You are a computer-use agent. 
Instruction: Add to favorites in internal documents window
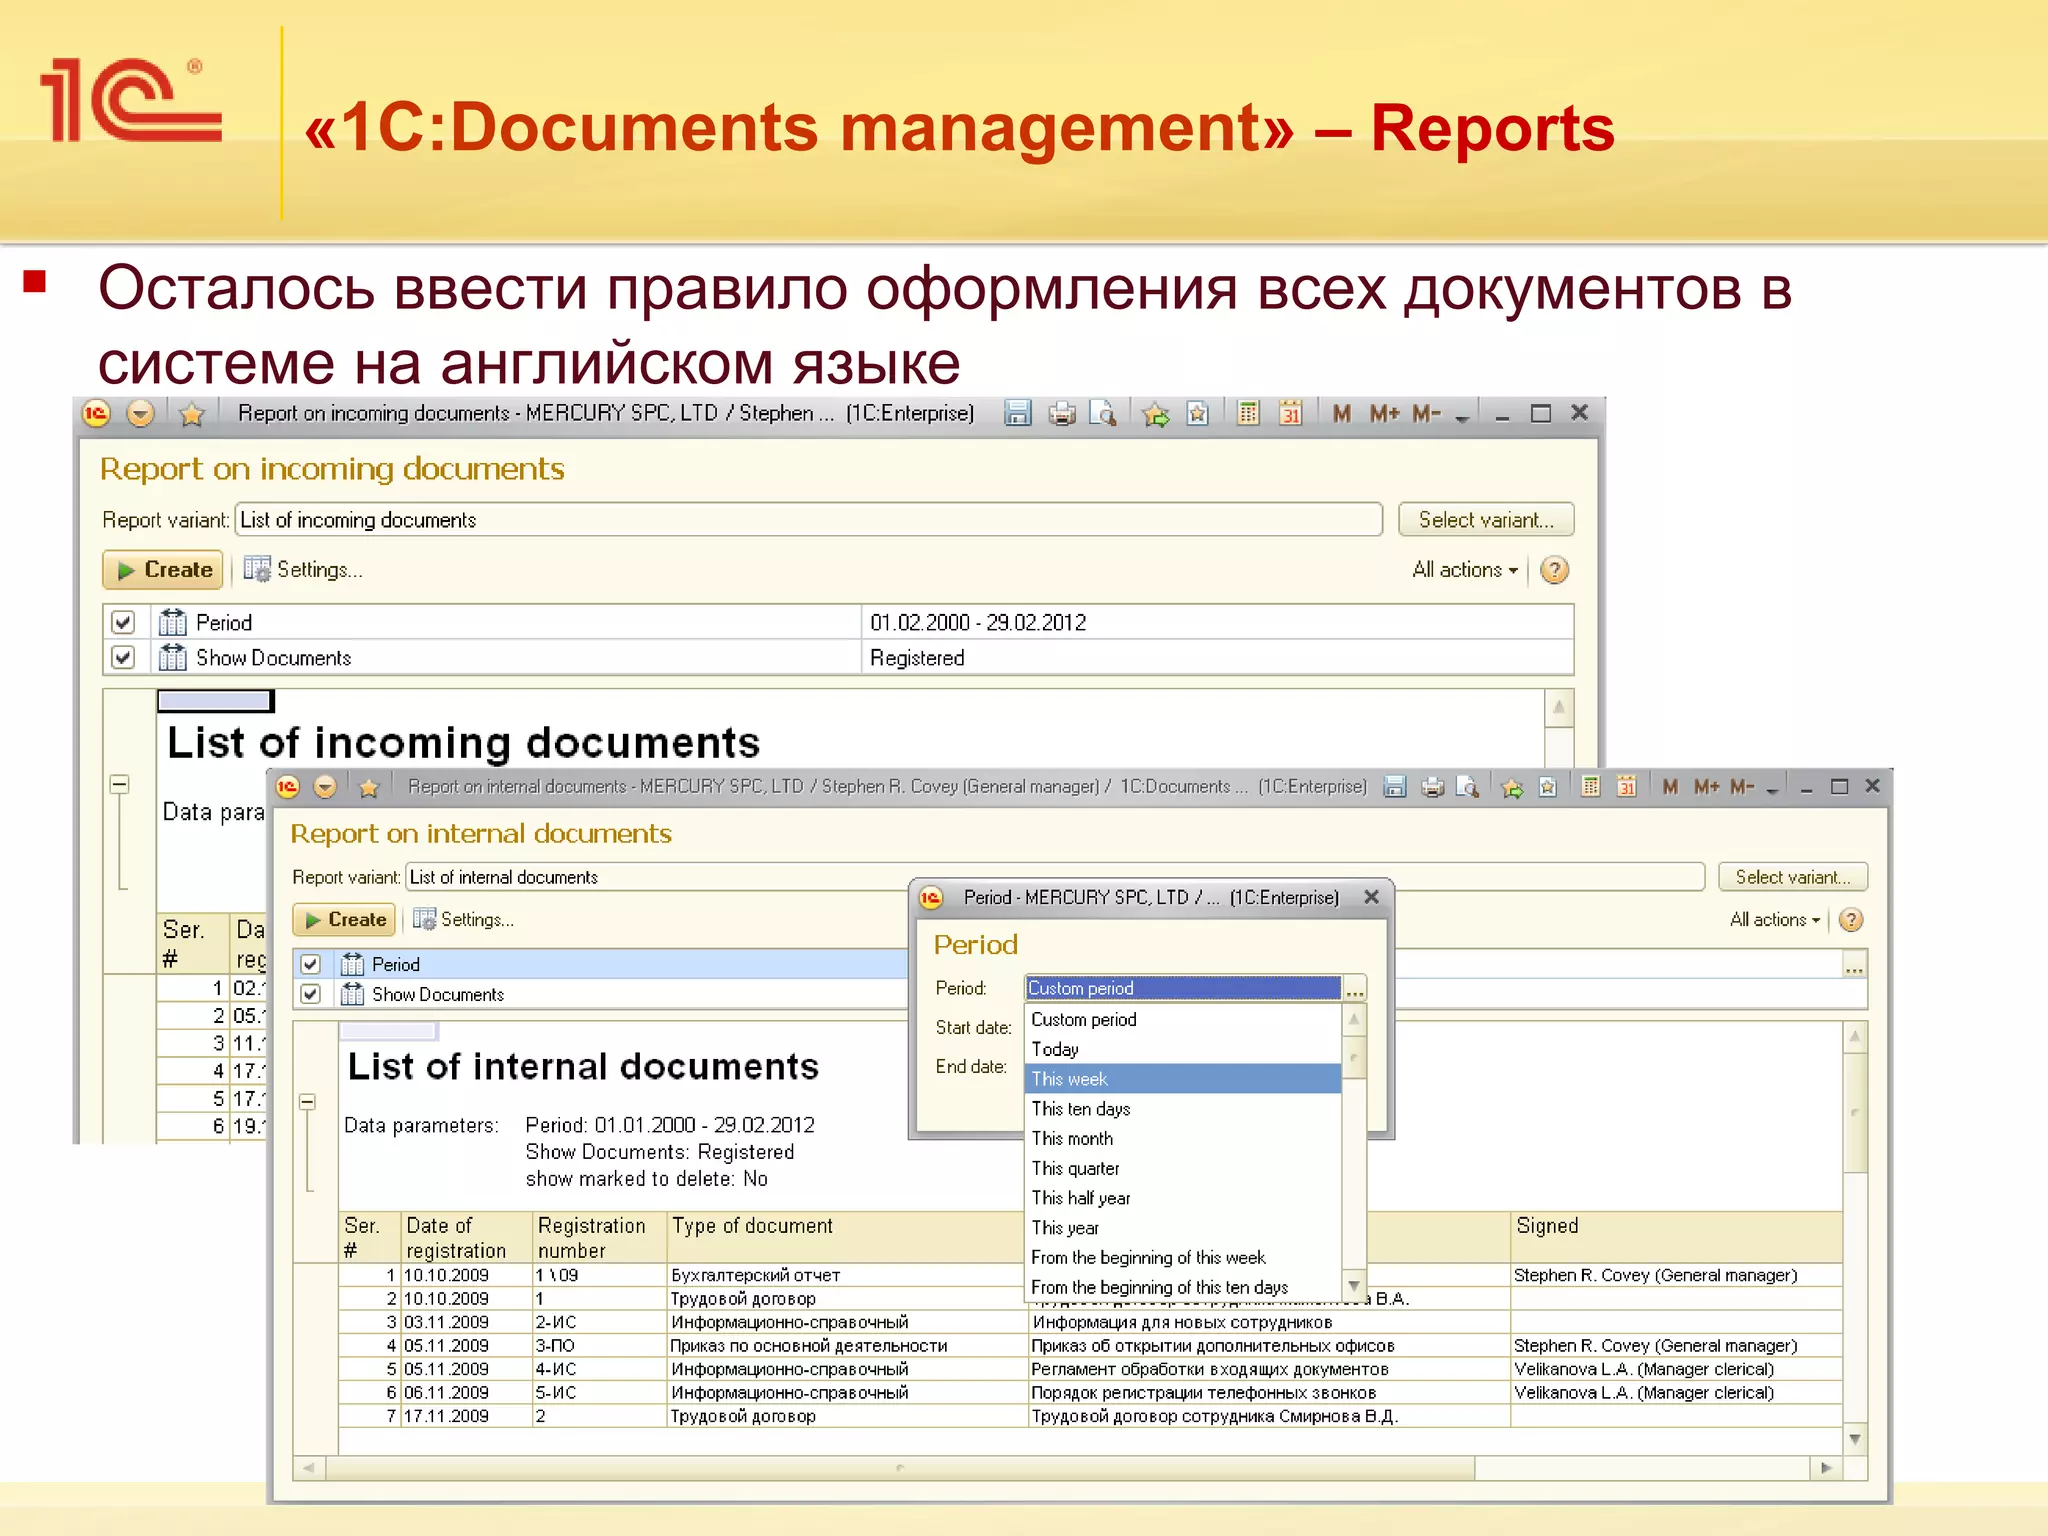click(1513, 787)
